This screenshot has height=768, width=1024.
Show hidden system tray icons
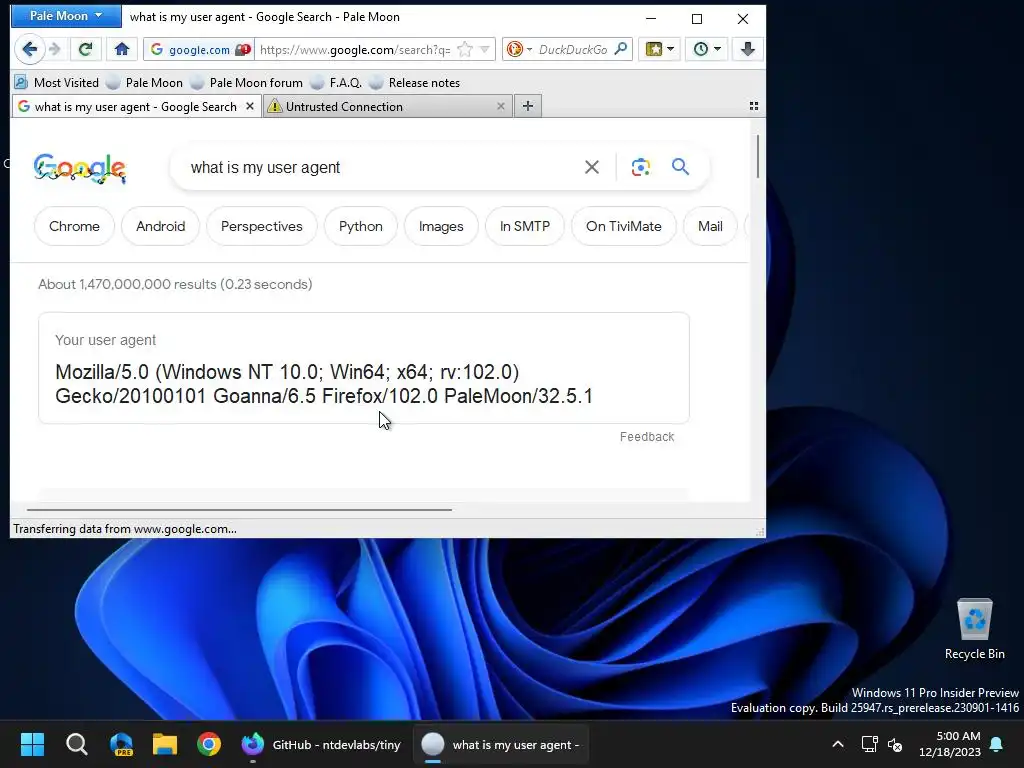(x=838, y=744)
